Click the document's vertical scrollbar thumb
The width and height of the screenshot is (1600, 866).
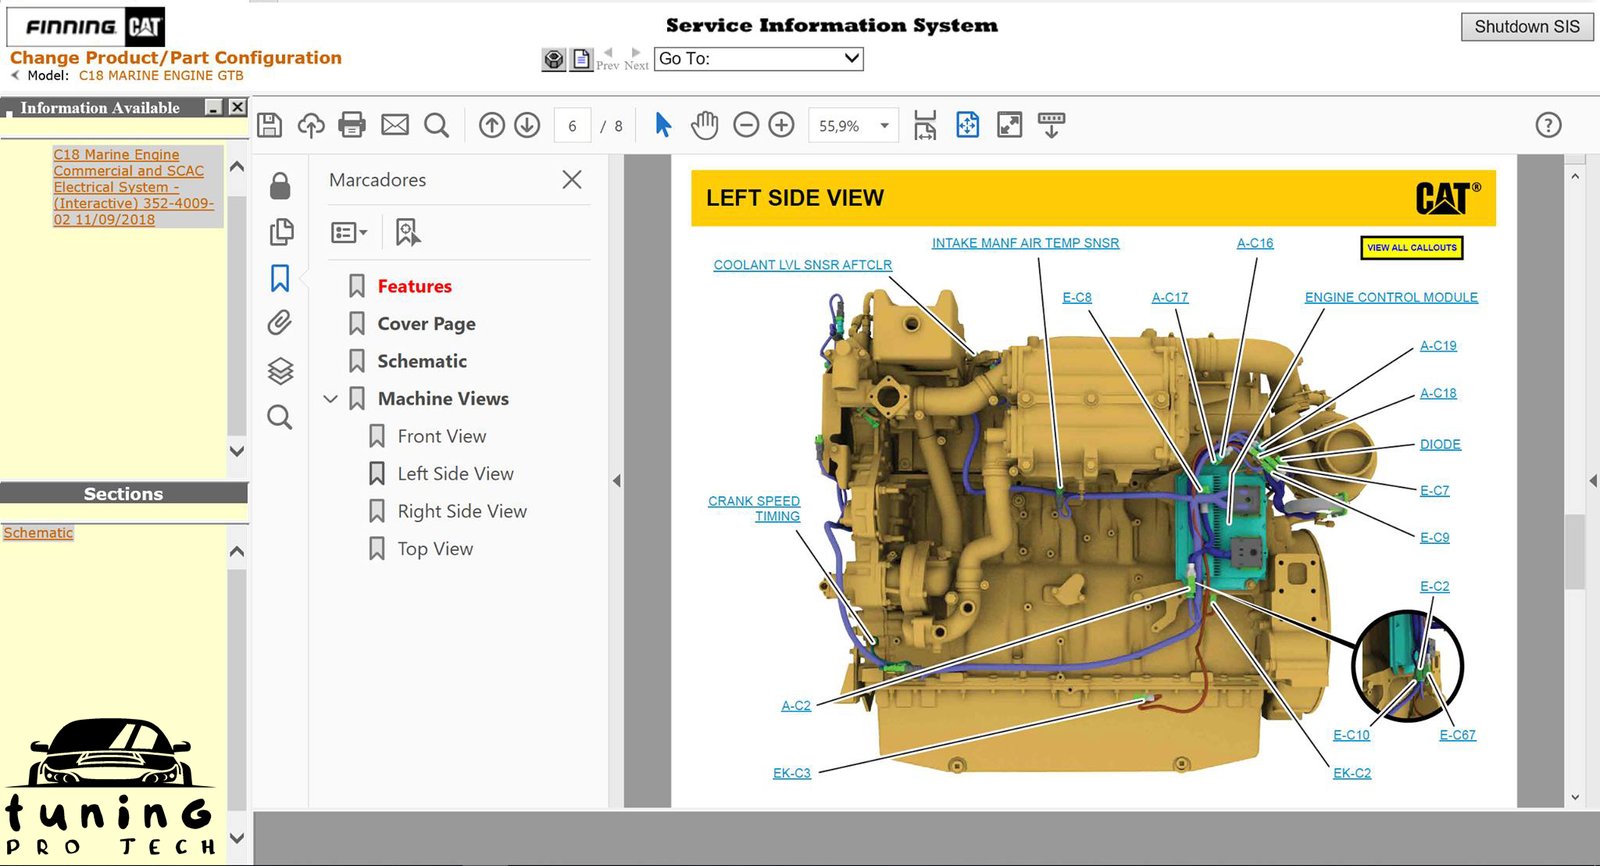pos(1575,550)
